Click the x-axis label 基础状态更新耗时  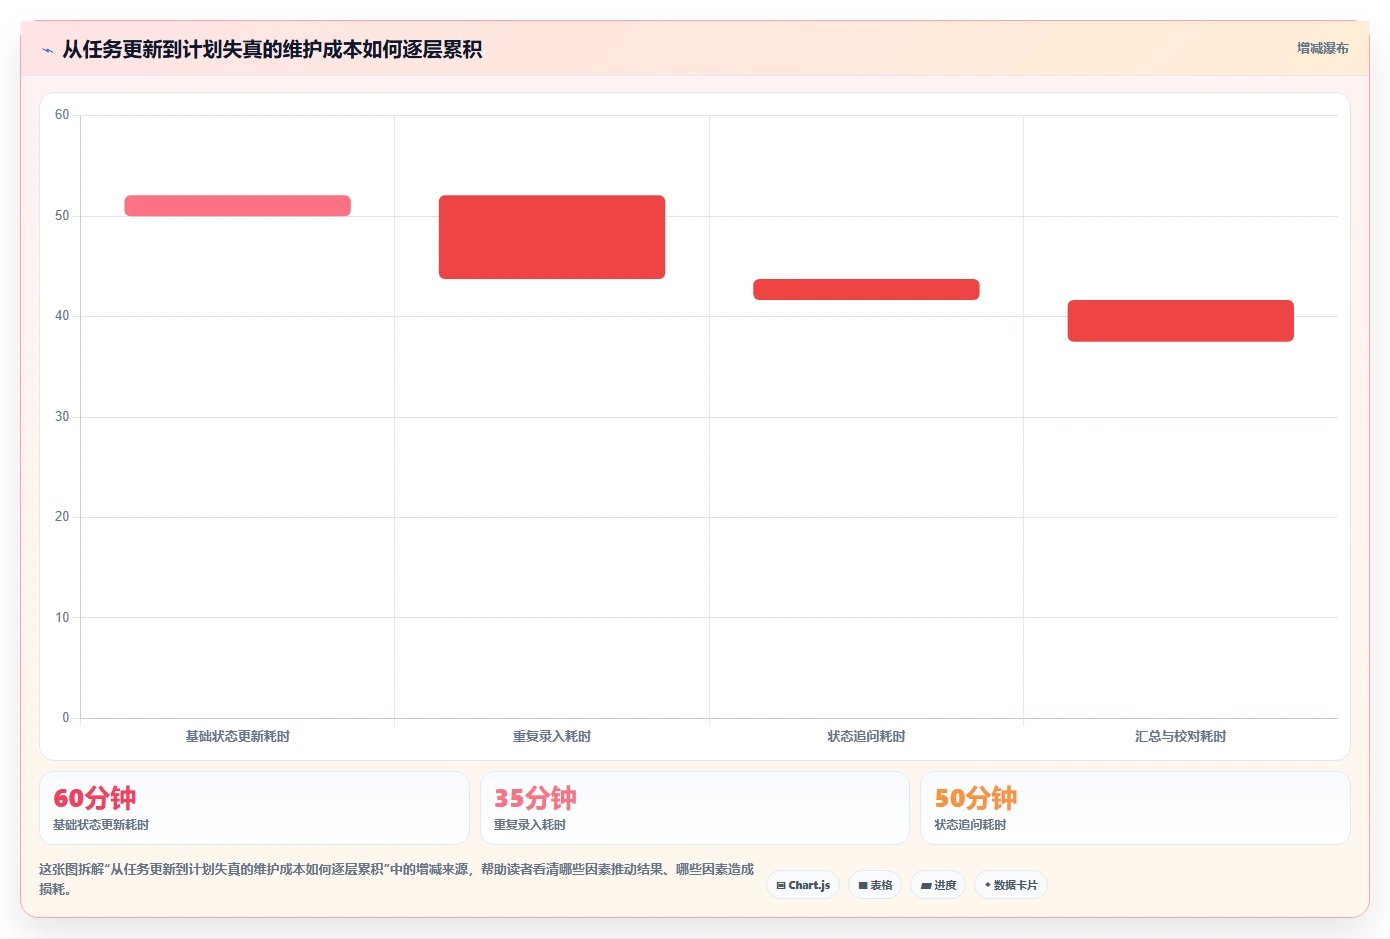click(237, 736)
